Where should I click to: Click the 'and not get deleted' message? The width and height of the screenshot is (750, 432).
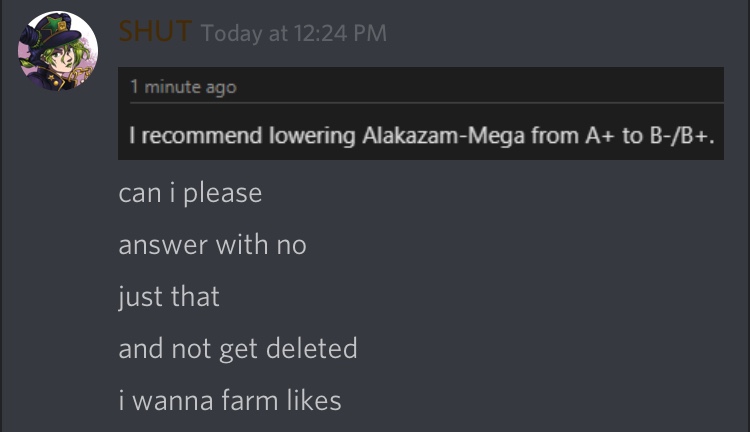pyautogui.click(x=237, y=349)
